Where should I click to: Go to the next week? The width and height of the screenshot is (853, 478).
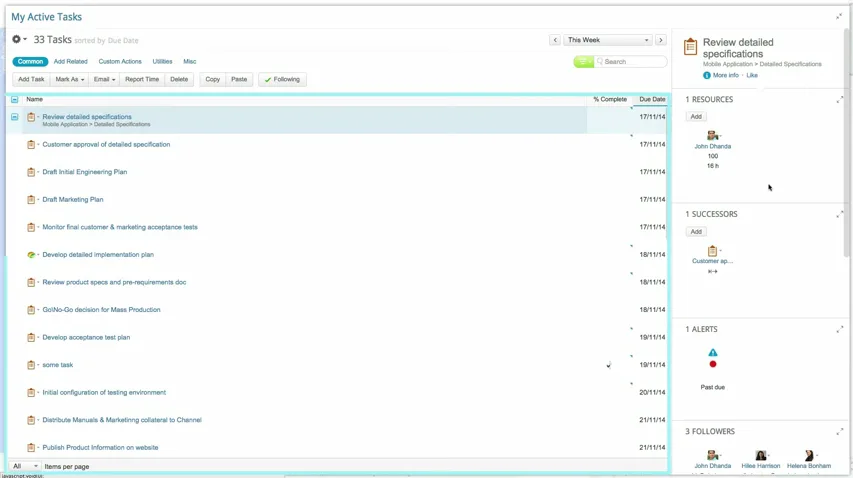[661, 40]
